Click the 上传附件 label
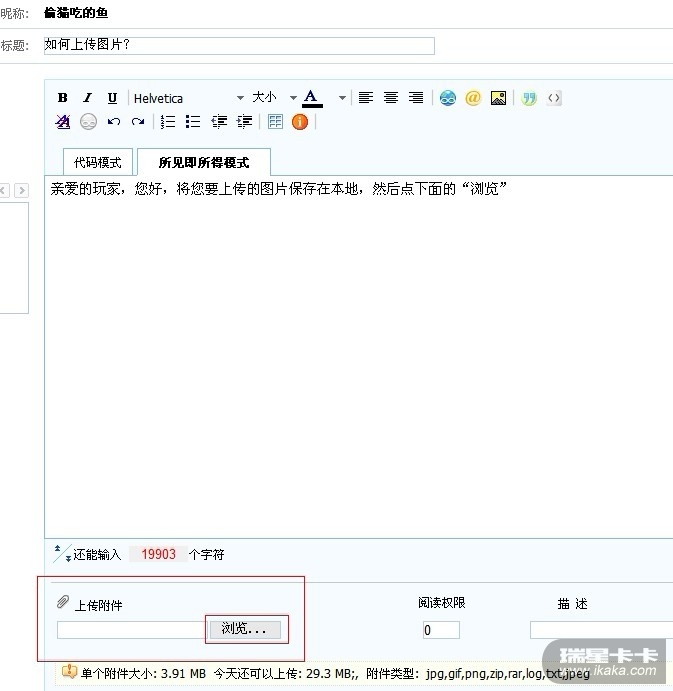The width and height of the screenshot is (673, 691). click(x=98, y=605)
